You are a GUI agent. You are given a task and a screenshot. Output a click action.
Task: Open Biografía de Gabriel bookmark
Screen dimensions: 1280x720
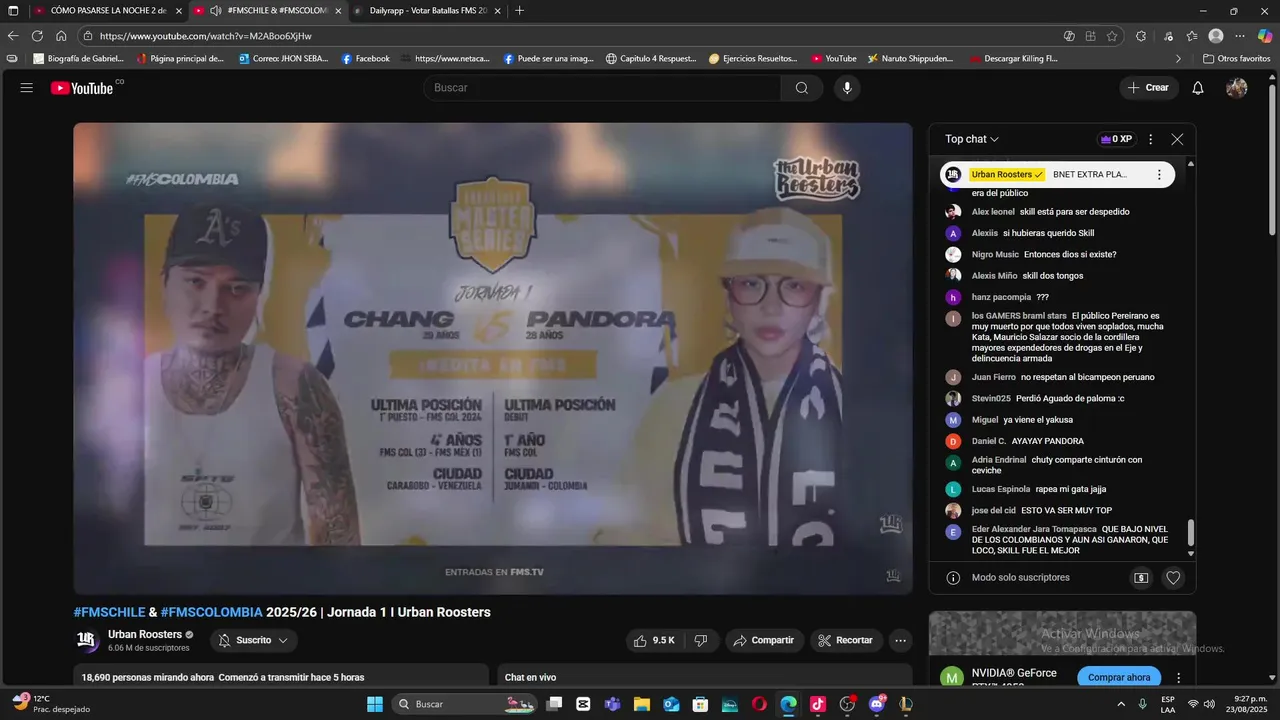(x=78, y=59)
